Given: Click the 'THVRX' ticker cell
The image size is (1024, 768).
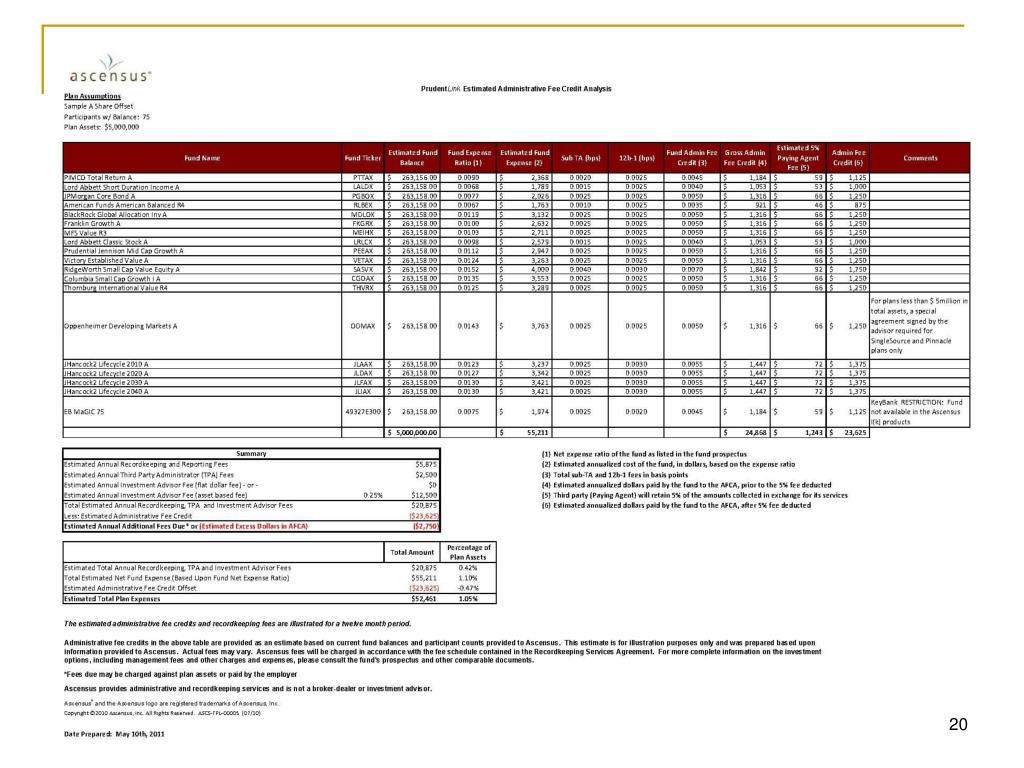Looking at the screenshot, I should click(x=362, y=288).
